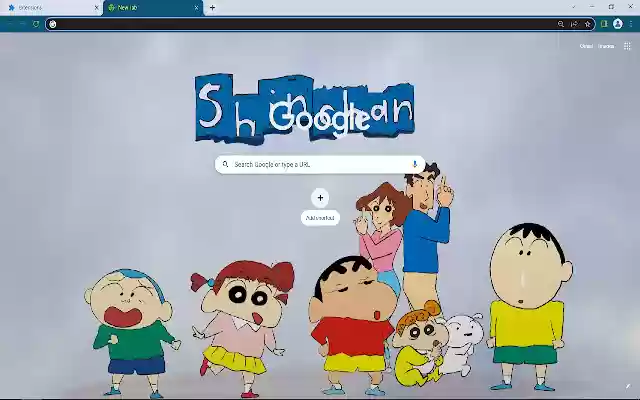The width and height of the screenshot is (640, 400).
Task: Switch to the Extensions tab
Action: pyautogui.click(x=51, y=8)
